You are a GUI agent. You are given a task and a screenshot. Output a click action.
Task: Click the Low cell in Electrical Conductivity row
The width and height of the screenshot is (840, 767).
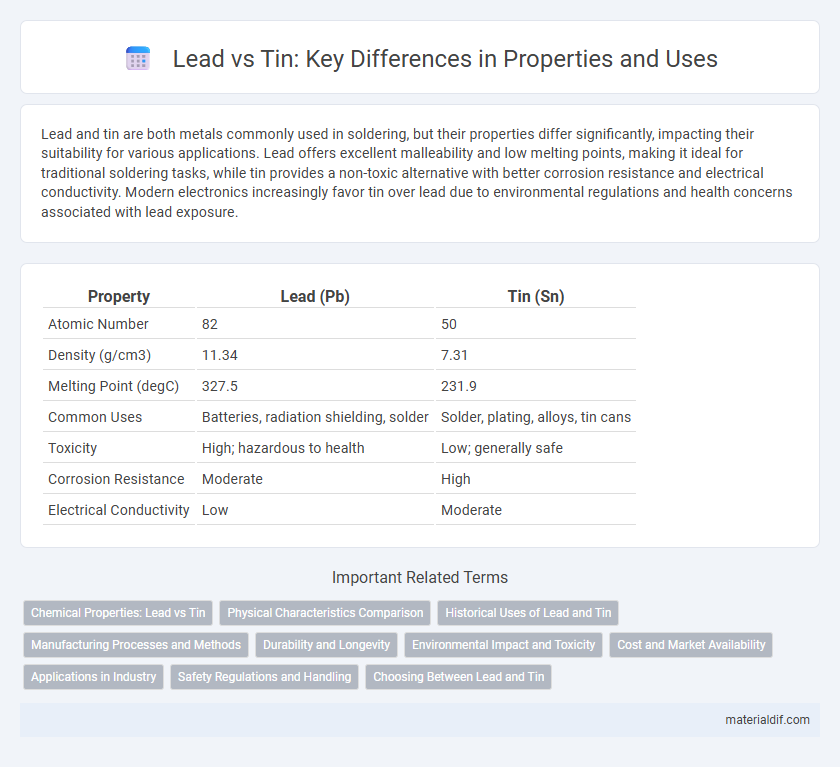315,510
